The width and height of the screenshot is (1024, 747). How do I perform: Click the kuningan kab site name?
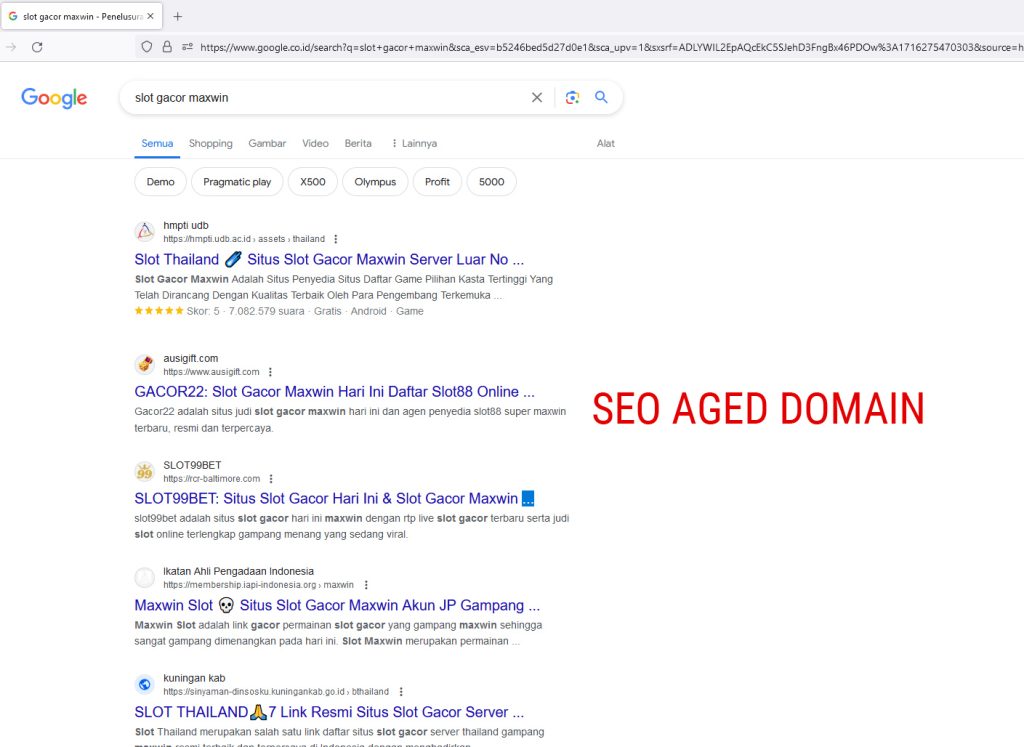pyautogui.click(x=194, y=678)
